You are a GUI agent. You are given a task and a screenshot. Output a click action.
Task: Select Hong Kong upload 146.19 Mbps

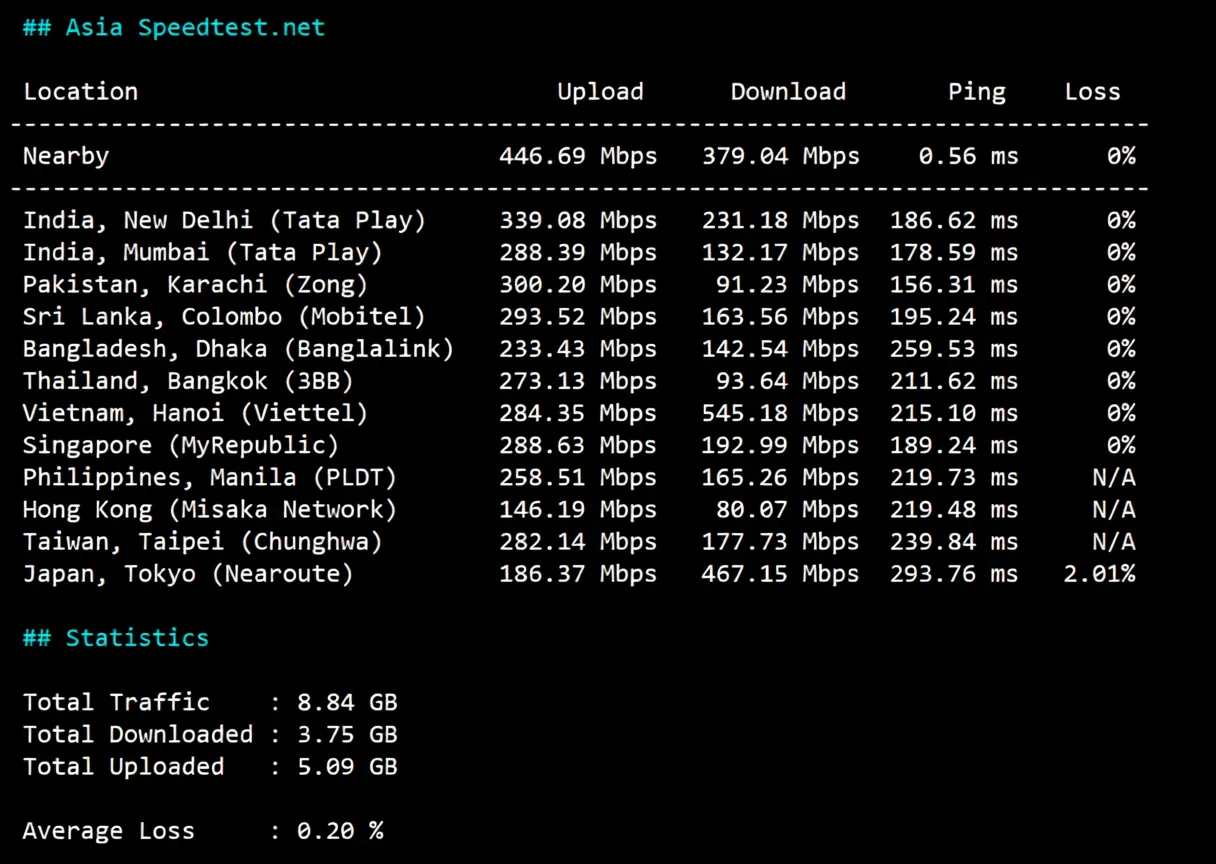pyautogui.click(x=578, y=510)
